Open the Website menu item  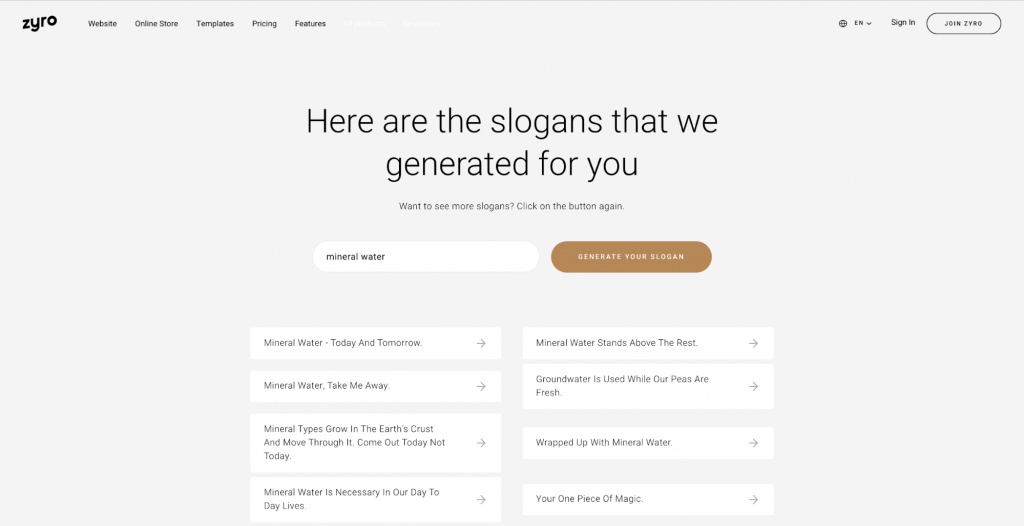103,24
